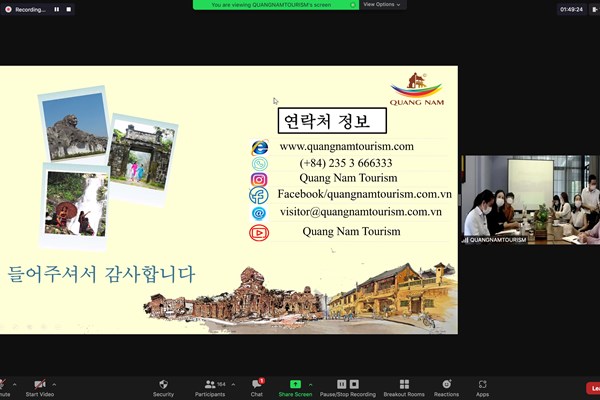Pause the recording in top-left indicator
The height and width of the screenshot is (400, 600).
[57, 9]
